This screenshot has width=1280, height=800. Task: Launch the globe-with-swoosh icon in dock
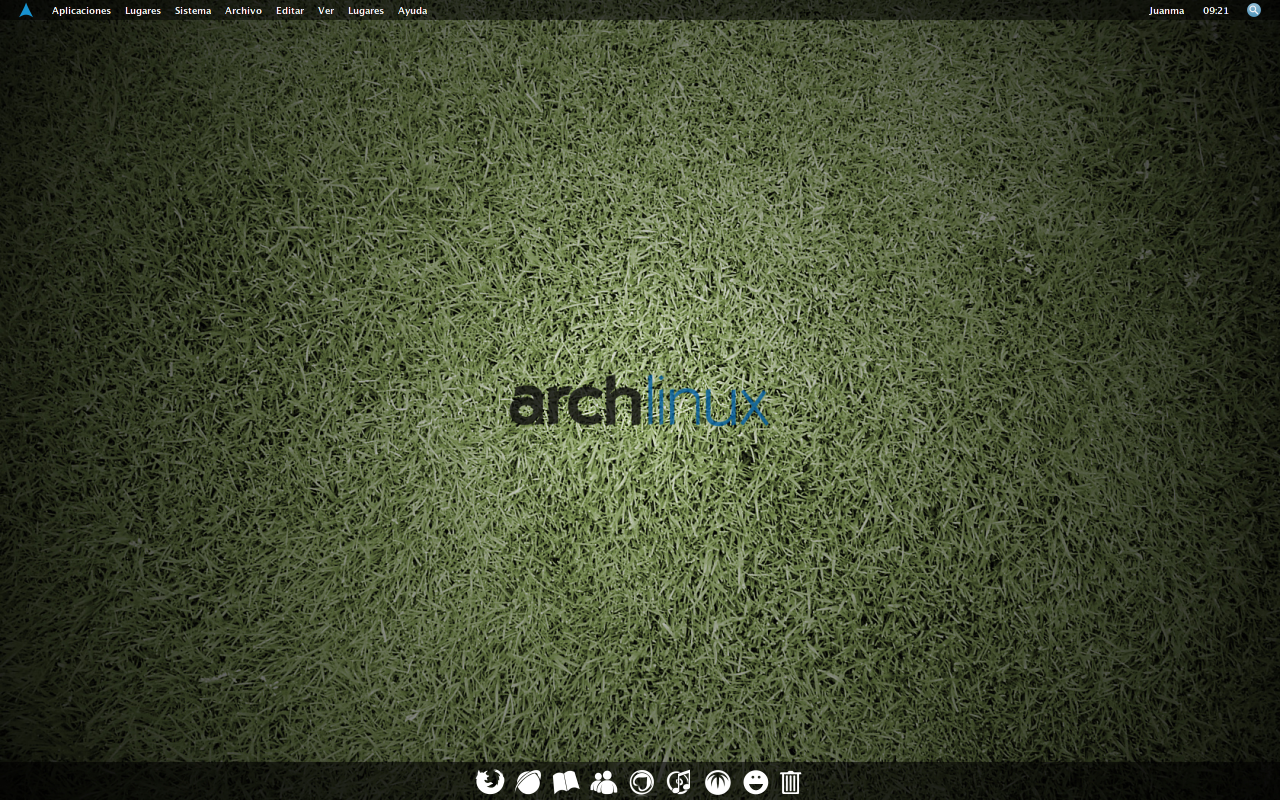tap(528, 782)
